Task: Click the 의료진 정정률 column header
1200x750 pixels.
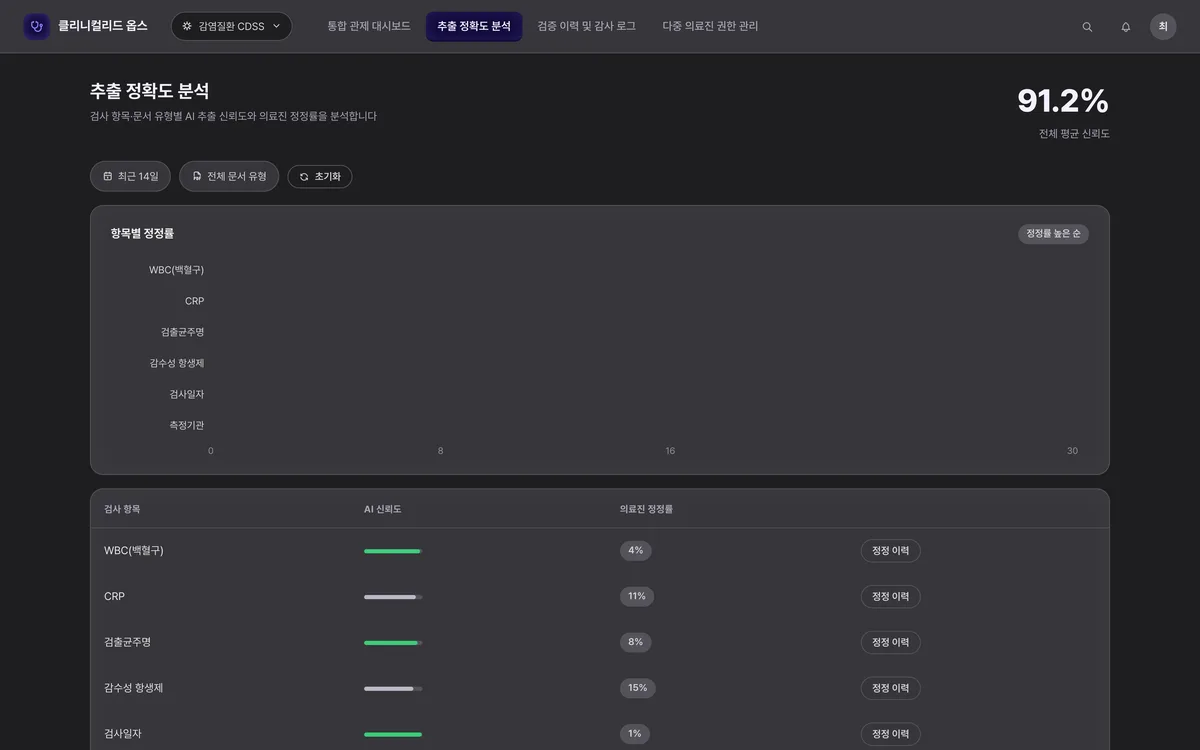Action: click(x=646, y=509)
